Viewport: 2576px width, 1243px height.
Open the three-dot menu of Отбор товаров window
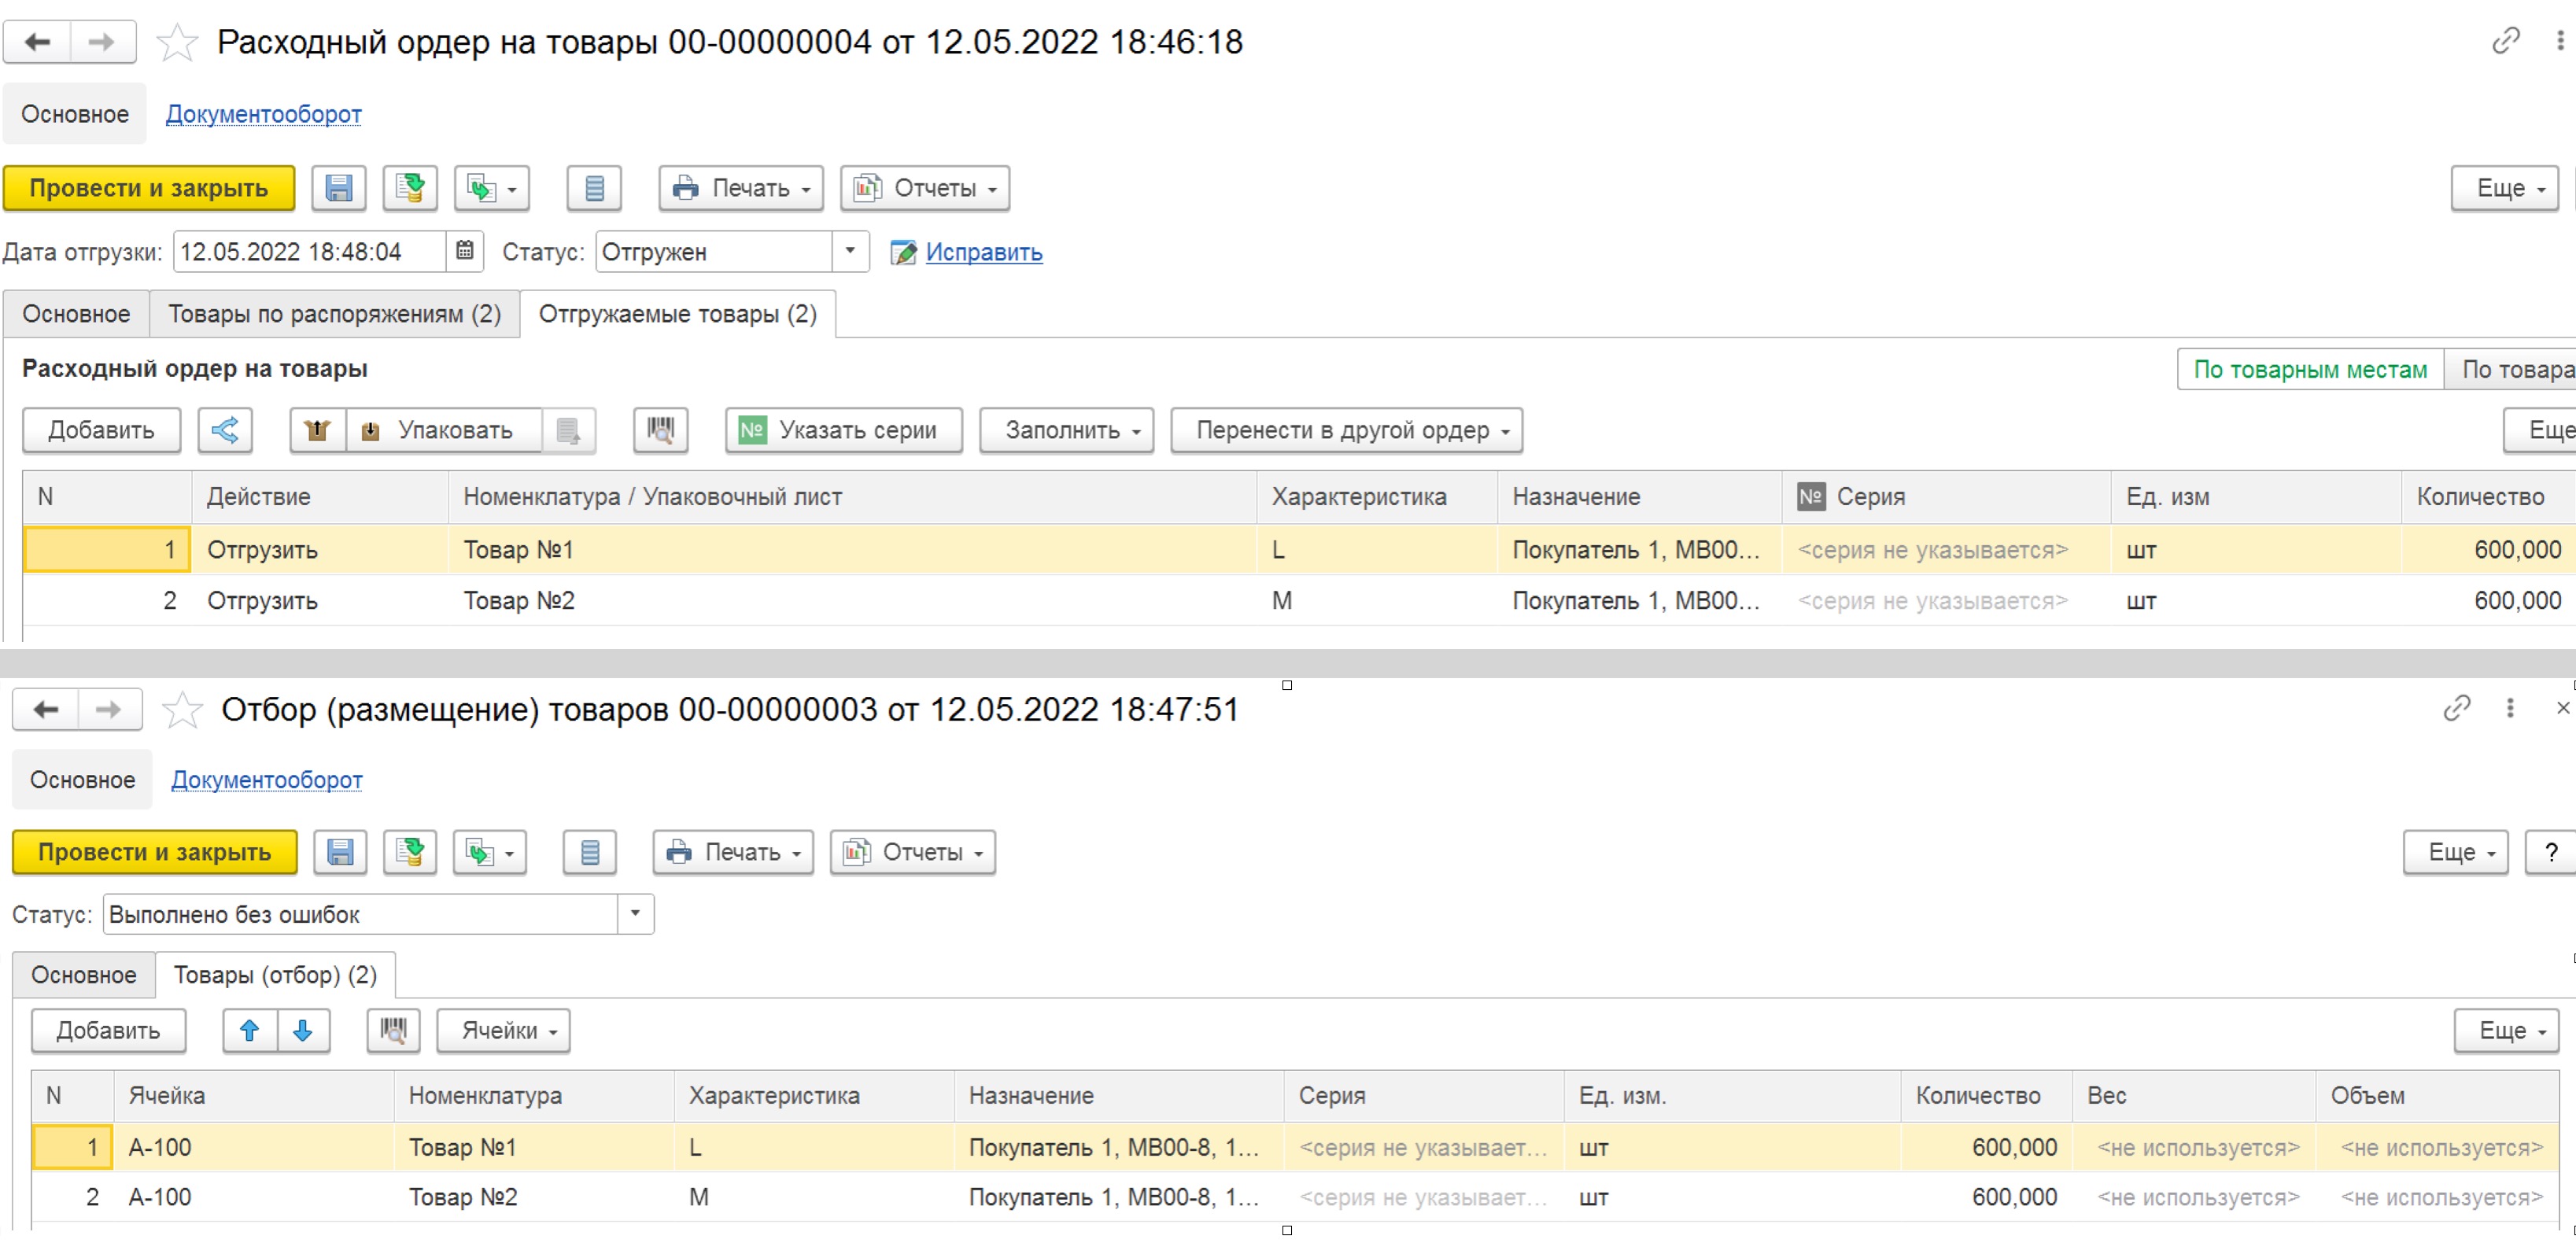[2509, 708]
